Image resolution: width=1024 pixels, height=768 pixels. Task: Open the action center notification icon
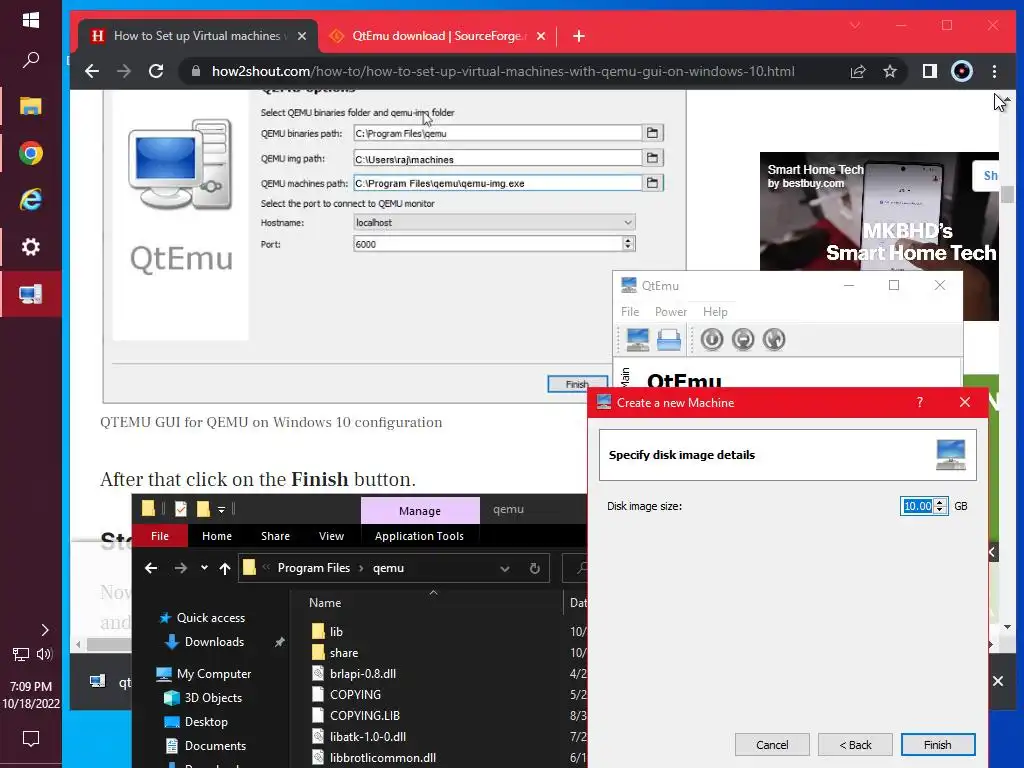(31, 739)
